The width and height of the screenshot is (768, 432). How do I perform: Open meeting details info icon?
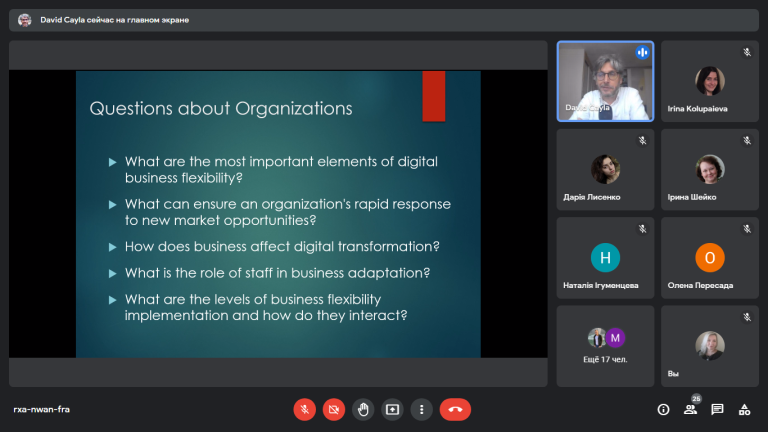(663, 409)
